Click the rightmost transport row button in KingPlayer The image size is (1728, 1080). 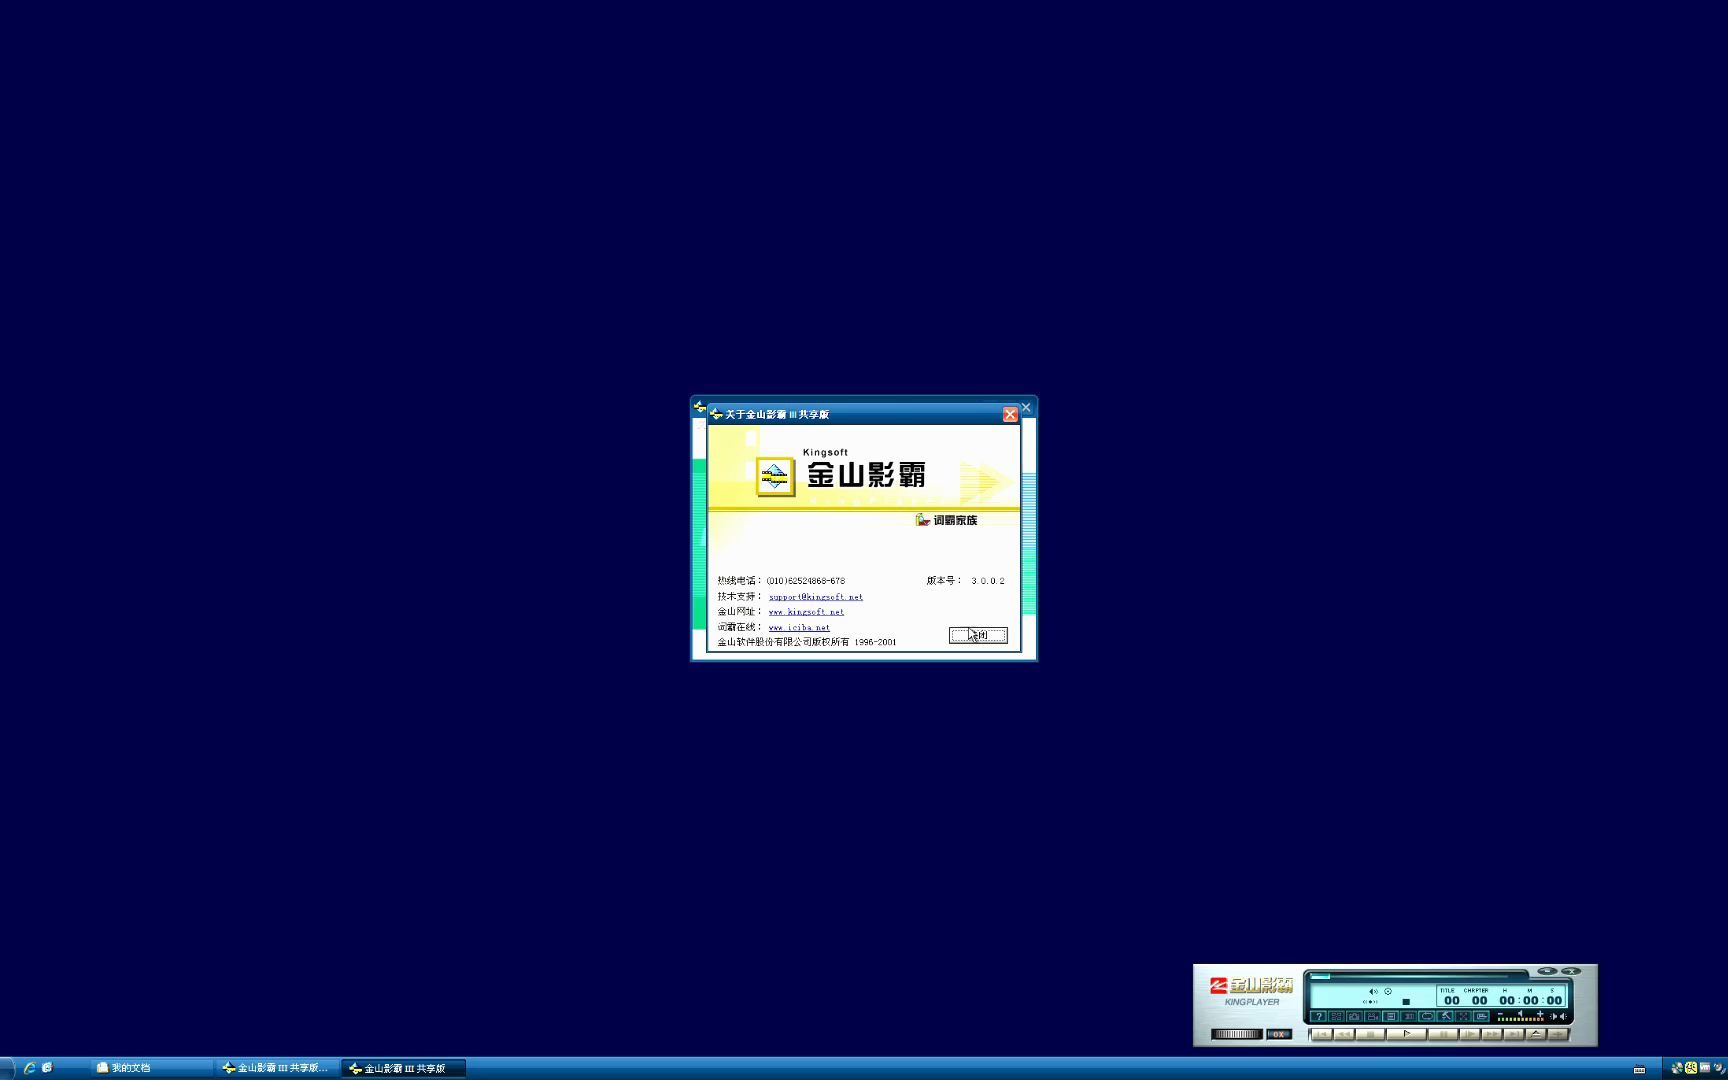tap(1558, 1034)
